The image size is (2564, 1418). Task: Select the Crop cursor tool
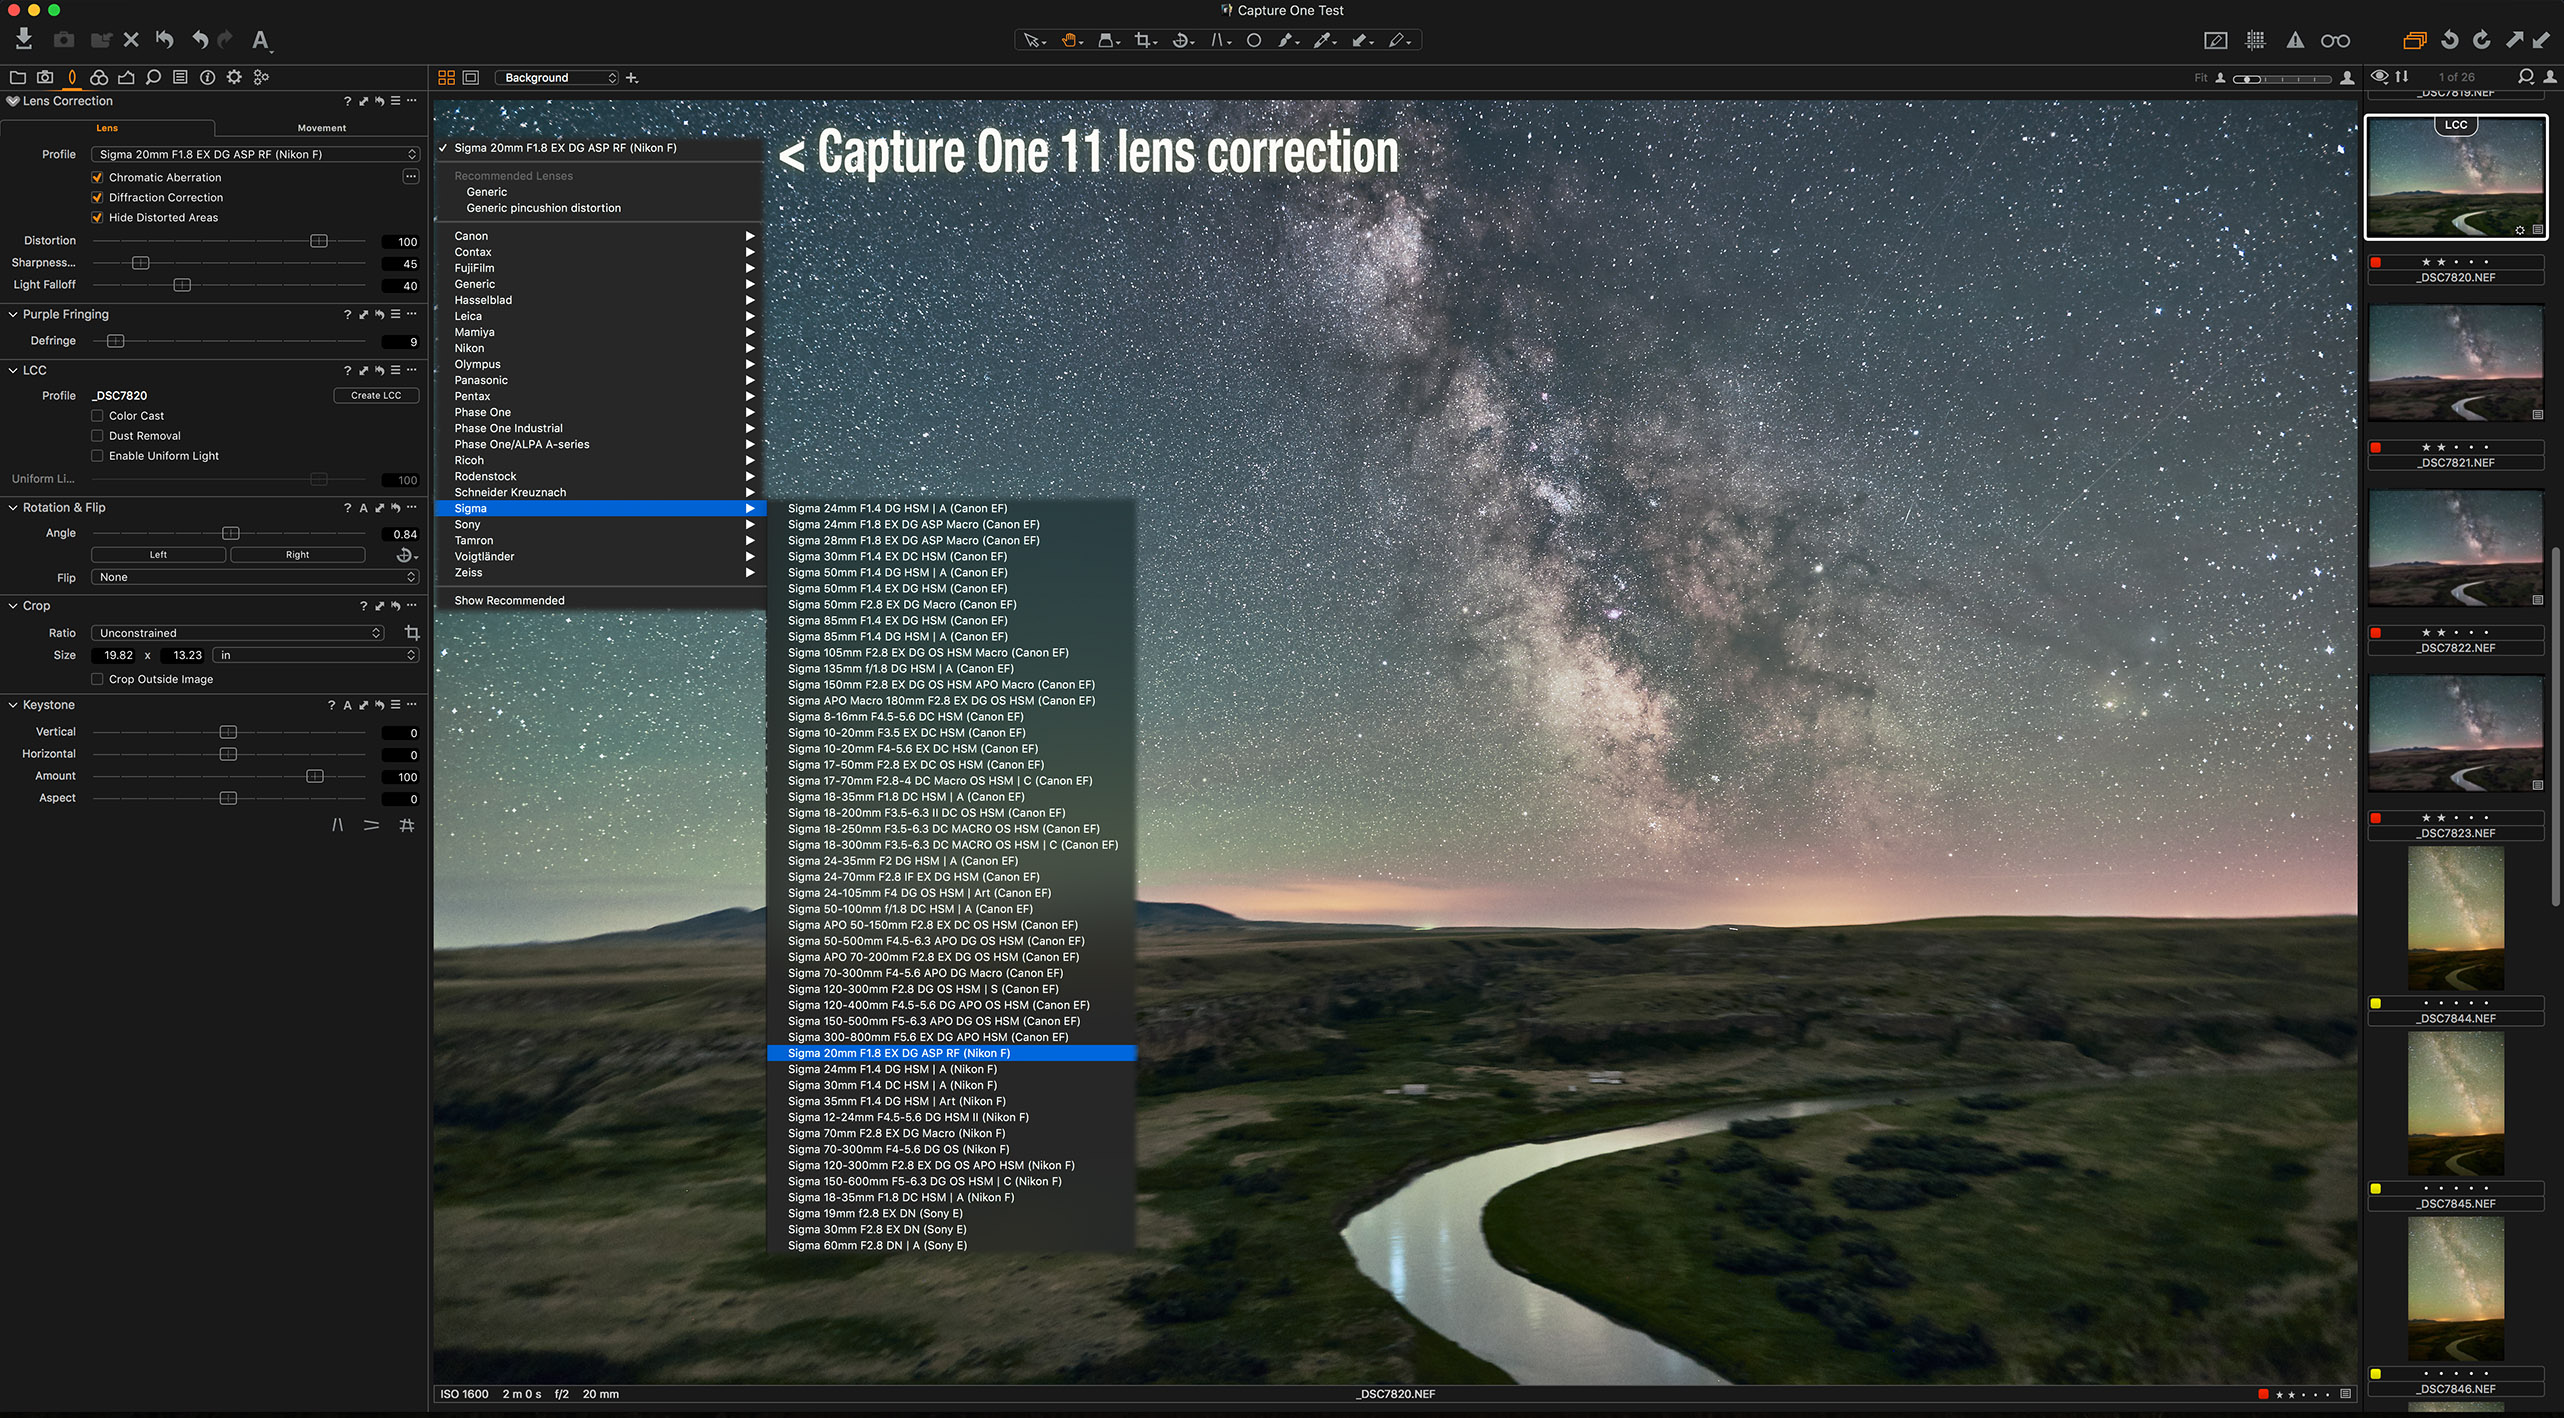point(1142,40)
